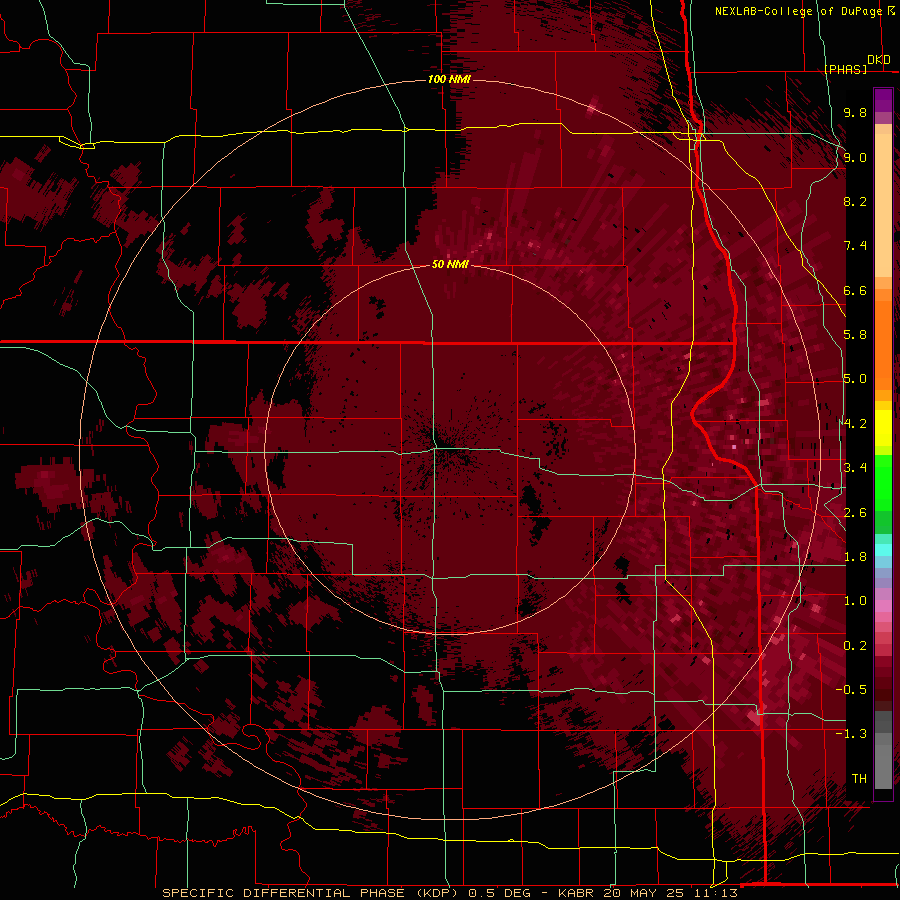The height and width of the screenshot is (900, 900).
Task: Click the [PHAS] legend title
Action: point(845,69)
